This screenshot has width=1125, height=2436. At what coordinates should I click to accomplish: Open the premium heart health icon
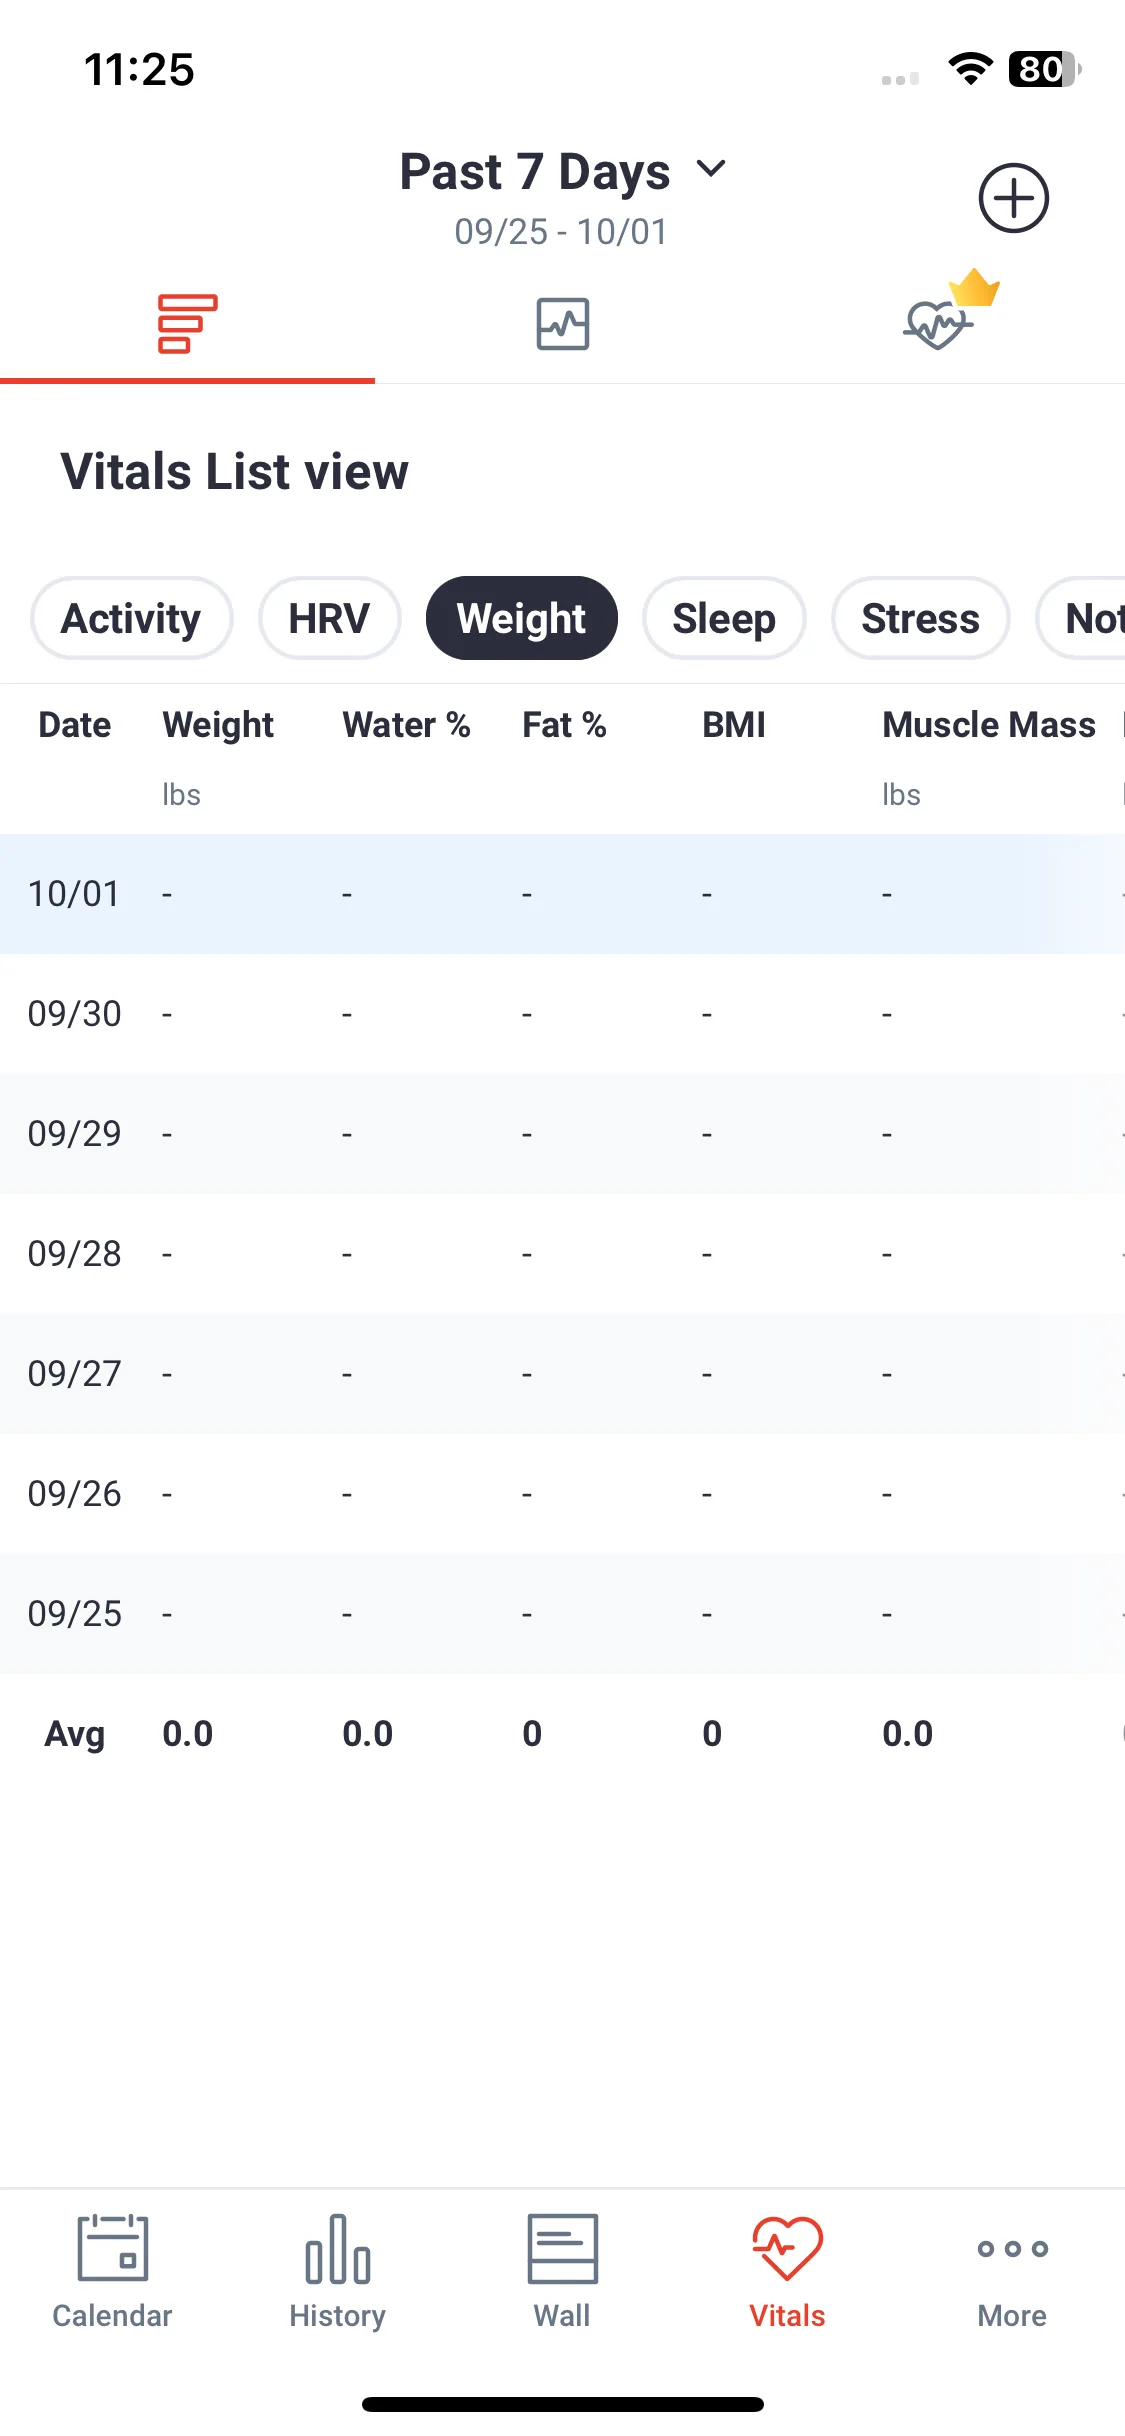point(950,310)
